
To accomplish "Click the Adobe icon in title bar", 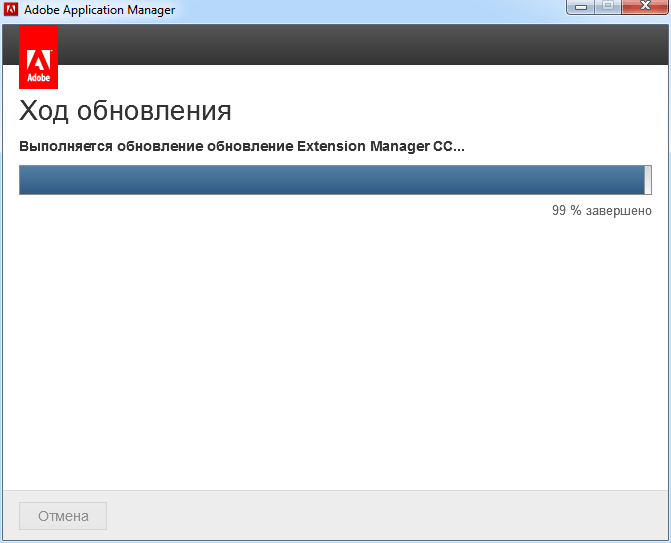I will coord(11,9).
